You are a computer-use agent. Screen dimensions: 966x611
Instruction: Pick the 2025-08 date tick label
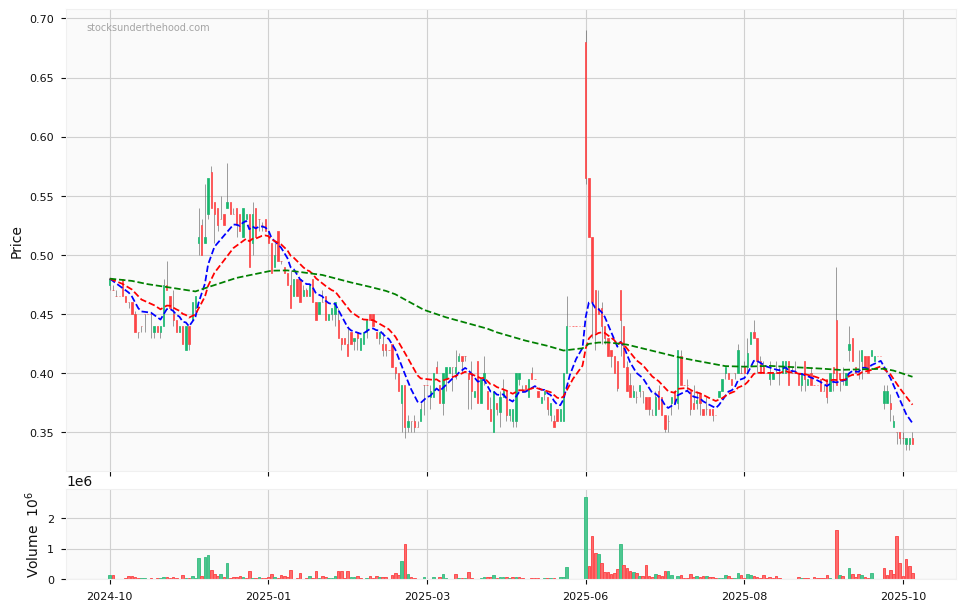point(744,596)
